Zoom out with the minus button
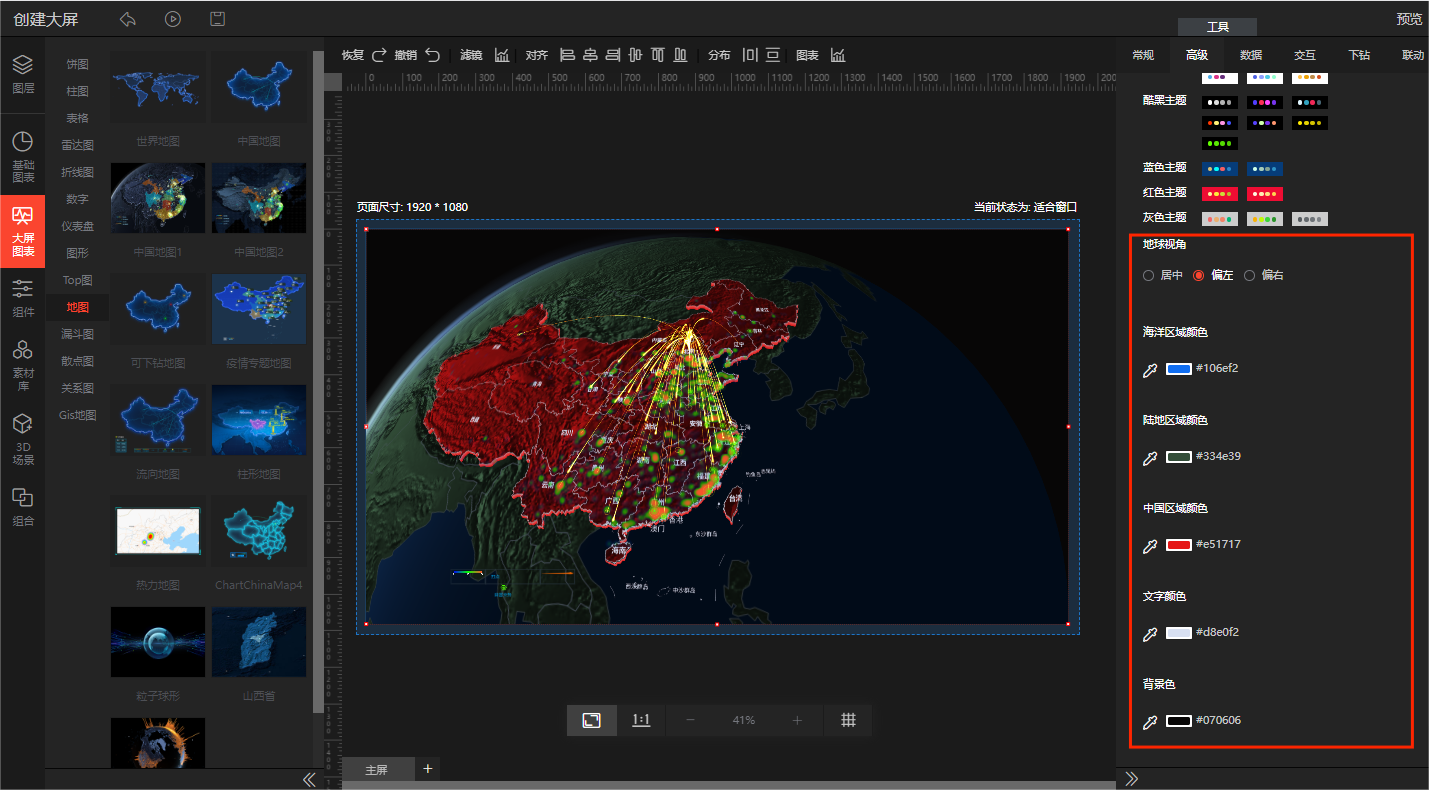The image size is (1429, 790). (690, 720)
